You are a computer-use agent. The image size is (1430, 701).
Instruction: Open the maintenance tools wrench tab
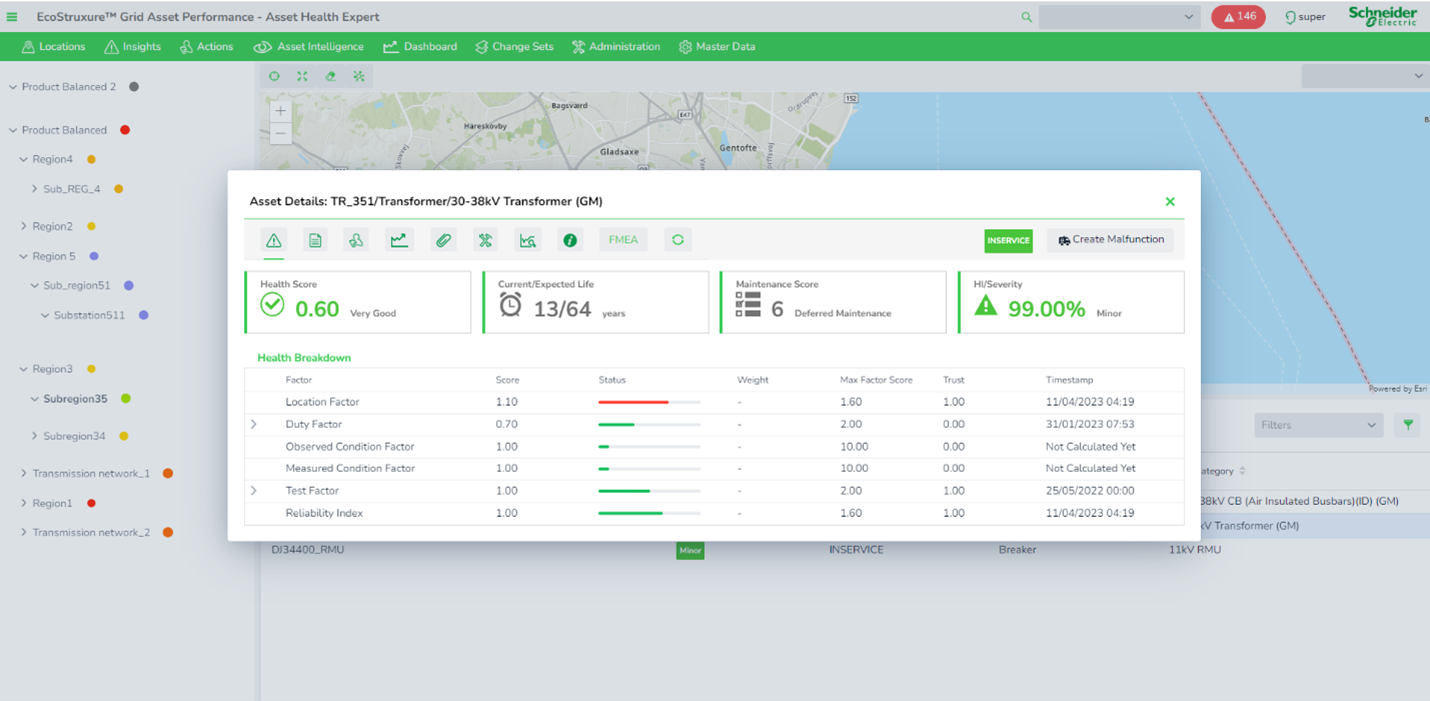[485, 240]
